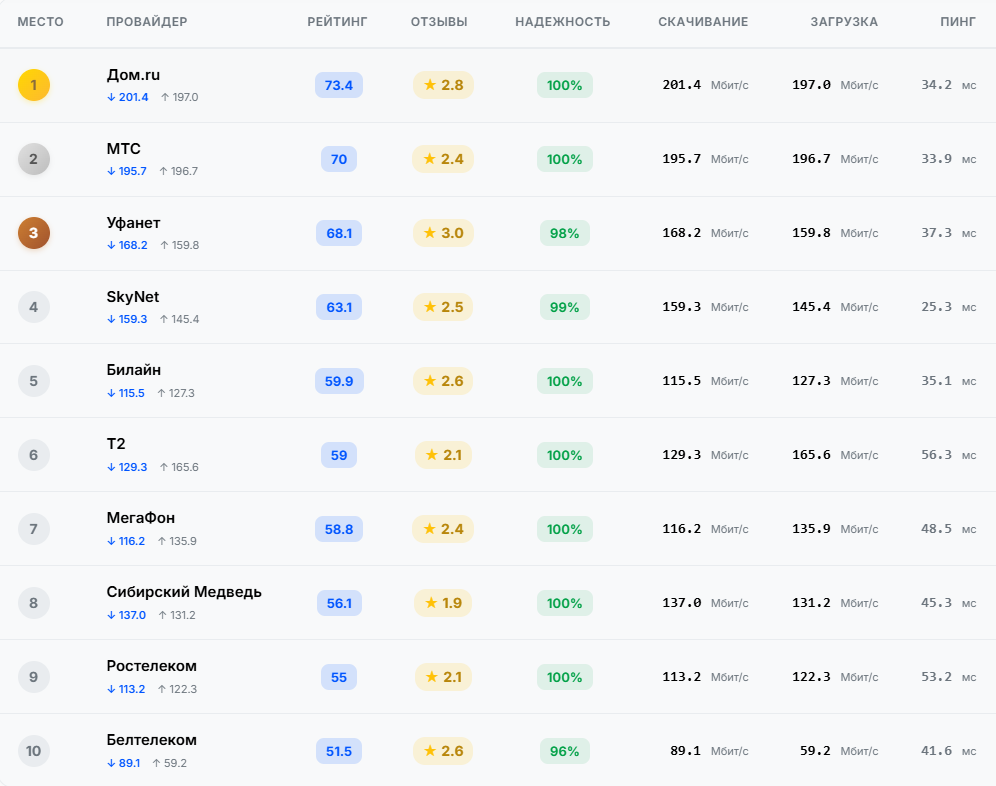Open the МегаФон provider page
Screen dimensions: 996x786
(140, 518)
